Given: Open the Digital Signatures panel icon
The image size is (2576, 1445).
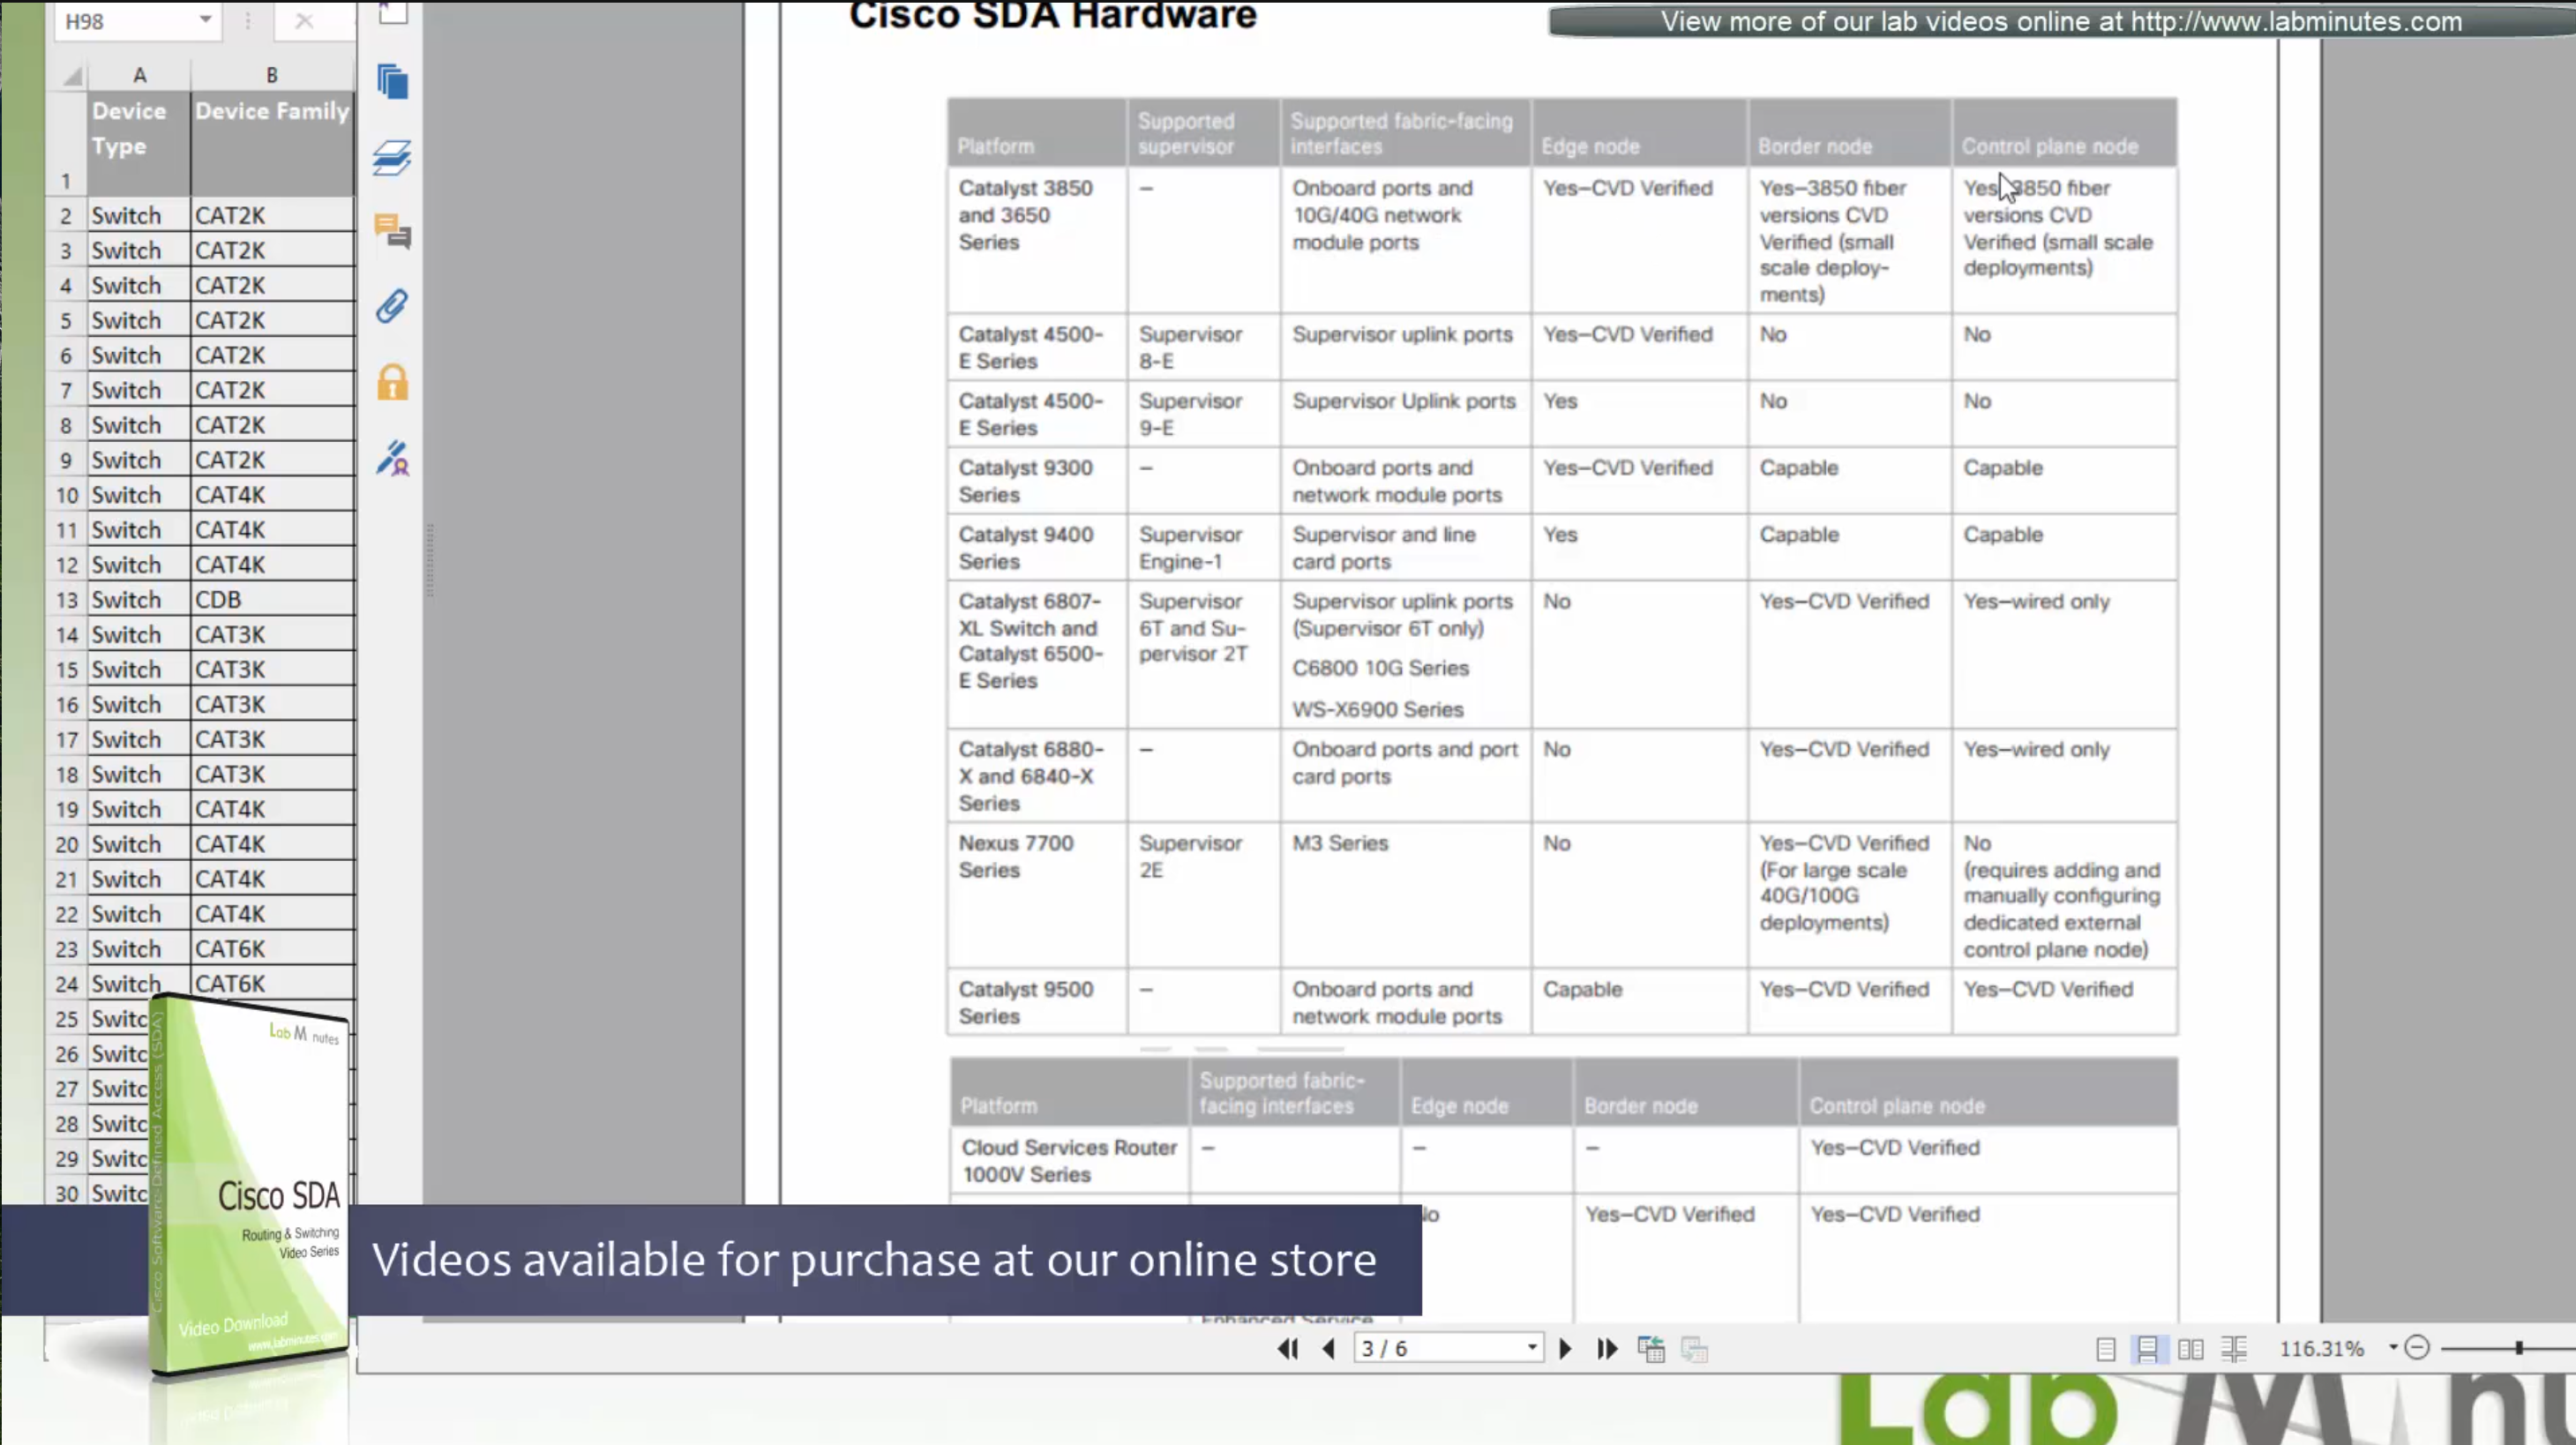Looking at the screenshot, I should pyautogui.click(x=392, y=458).
